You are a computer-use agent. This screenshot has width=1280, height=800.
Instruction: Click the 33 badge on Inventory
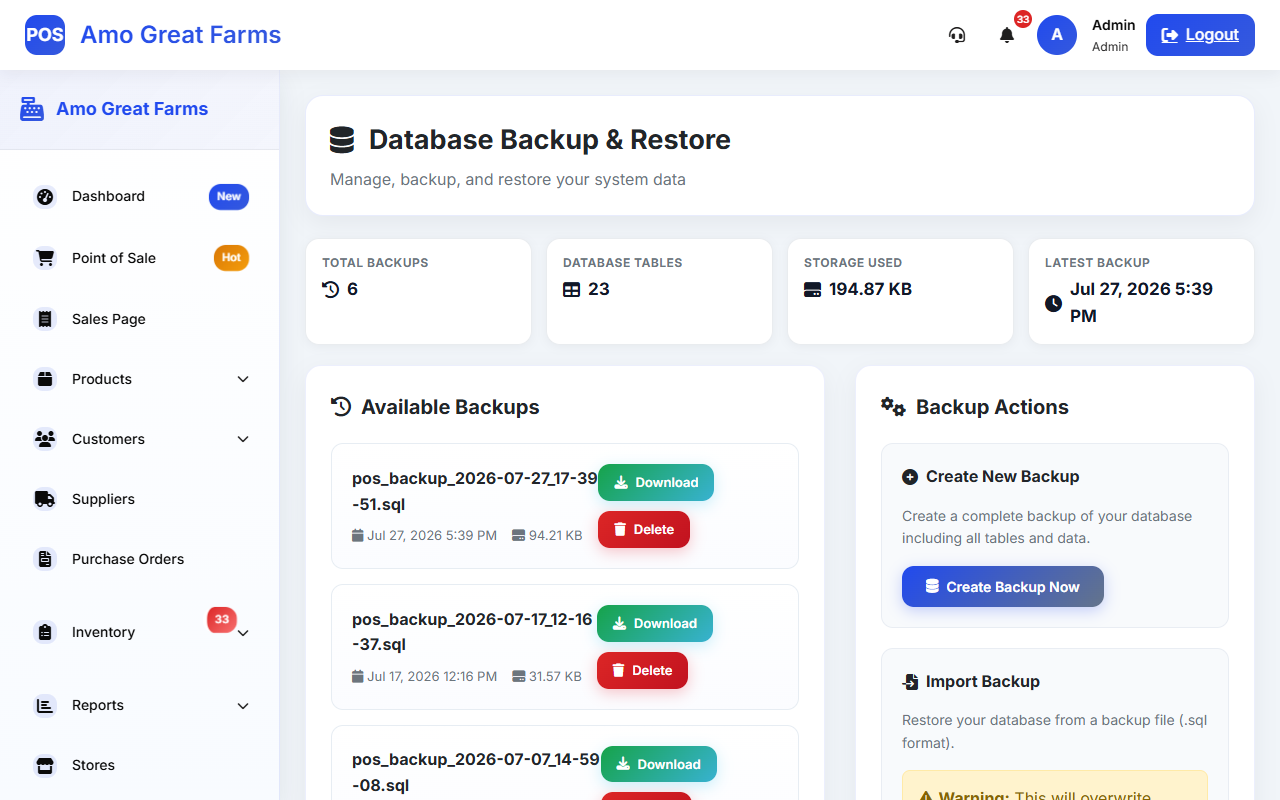pos(222,620)
